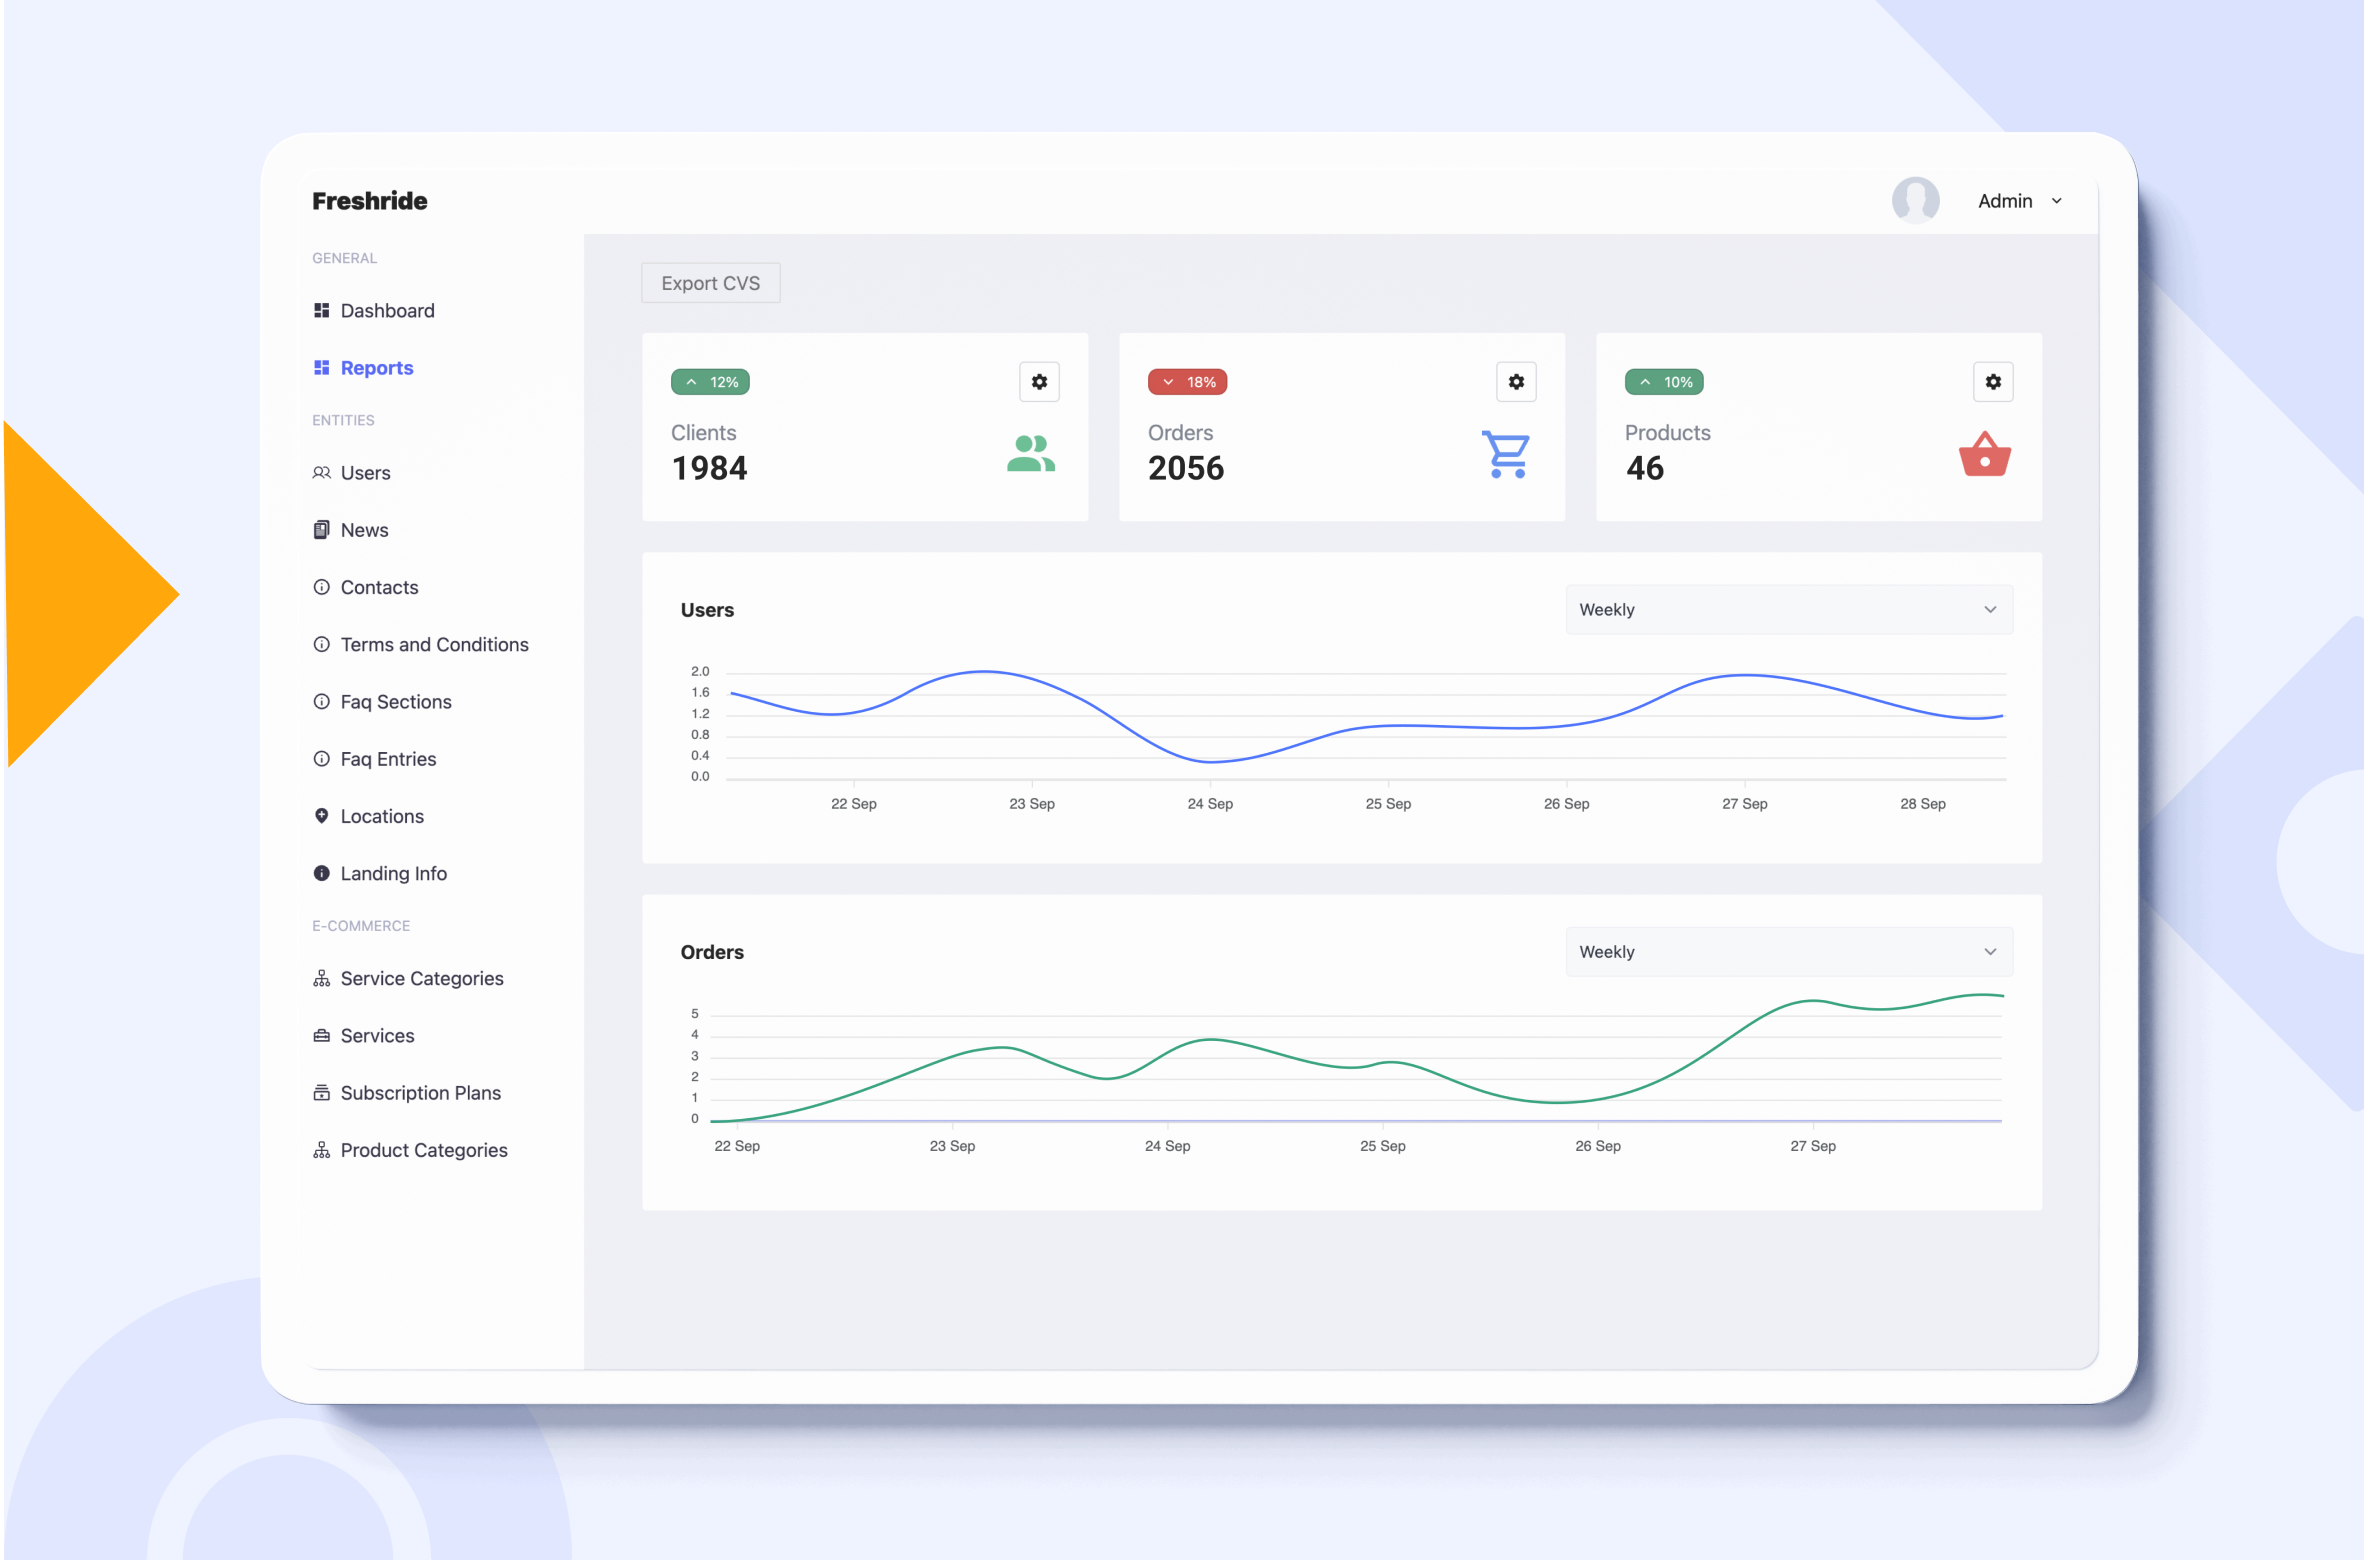This screenshot has width=2364, height=1560.
Task: Open Service Categories page
Action: [x=422, y=979]
